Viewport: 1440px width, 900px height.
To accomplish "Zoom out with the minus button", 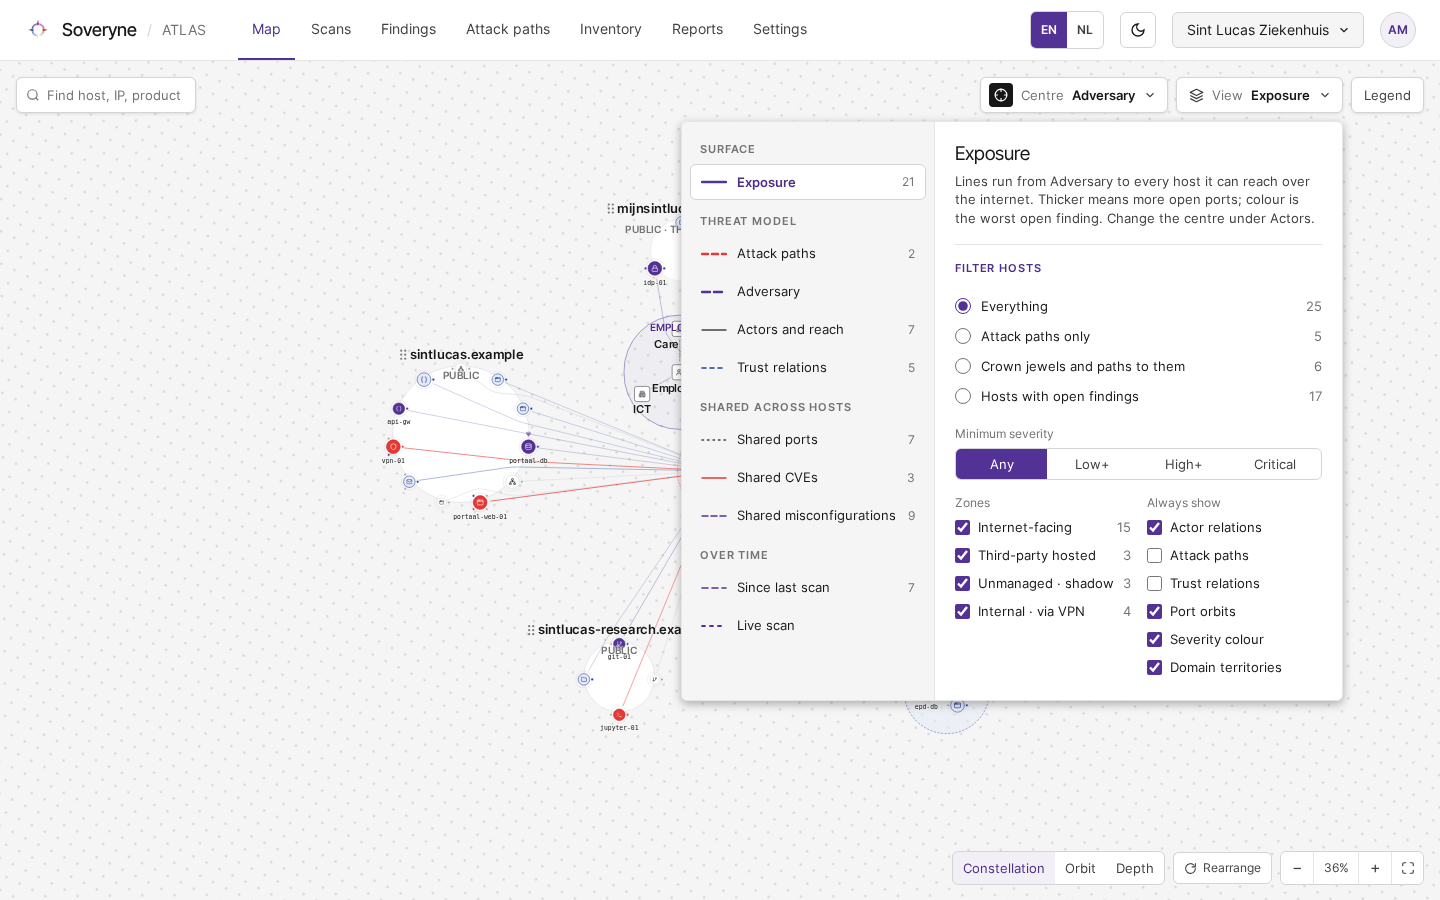I will 1297,868.
